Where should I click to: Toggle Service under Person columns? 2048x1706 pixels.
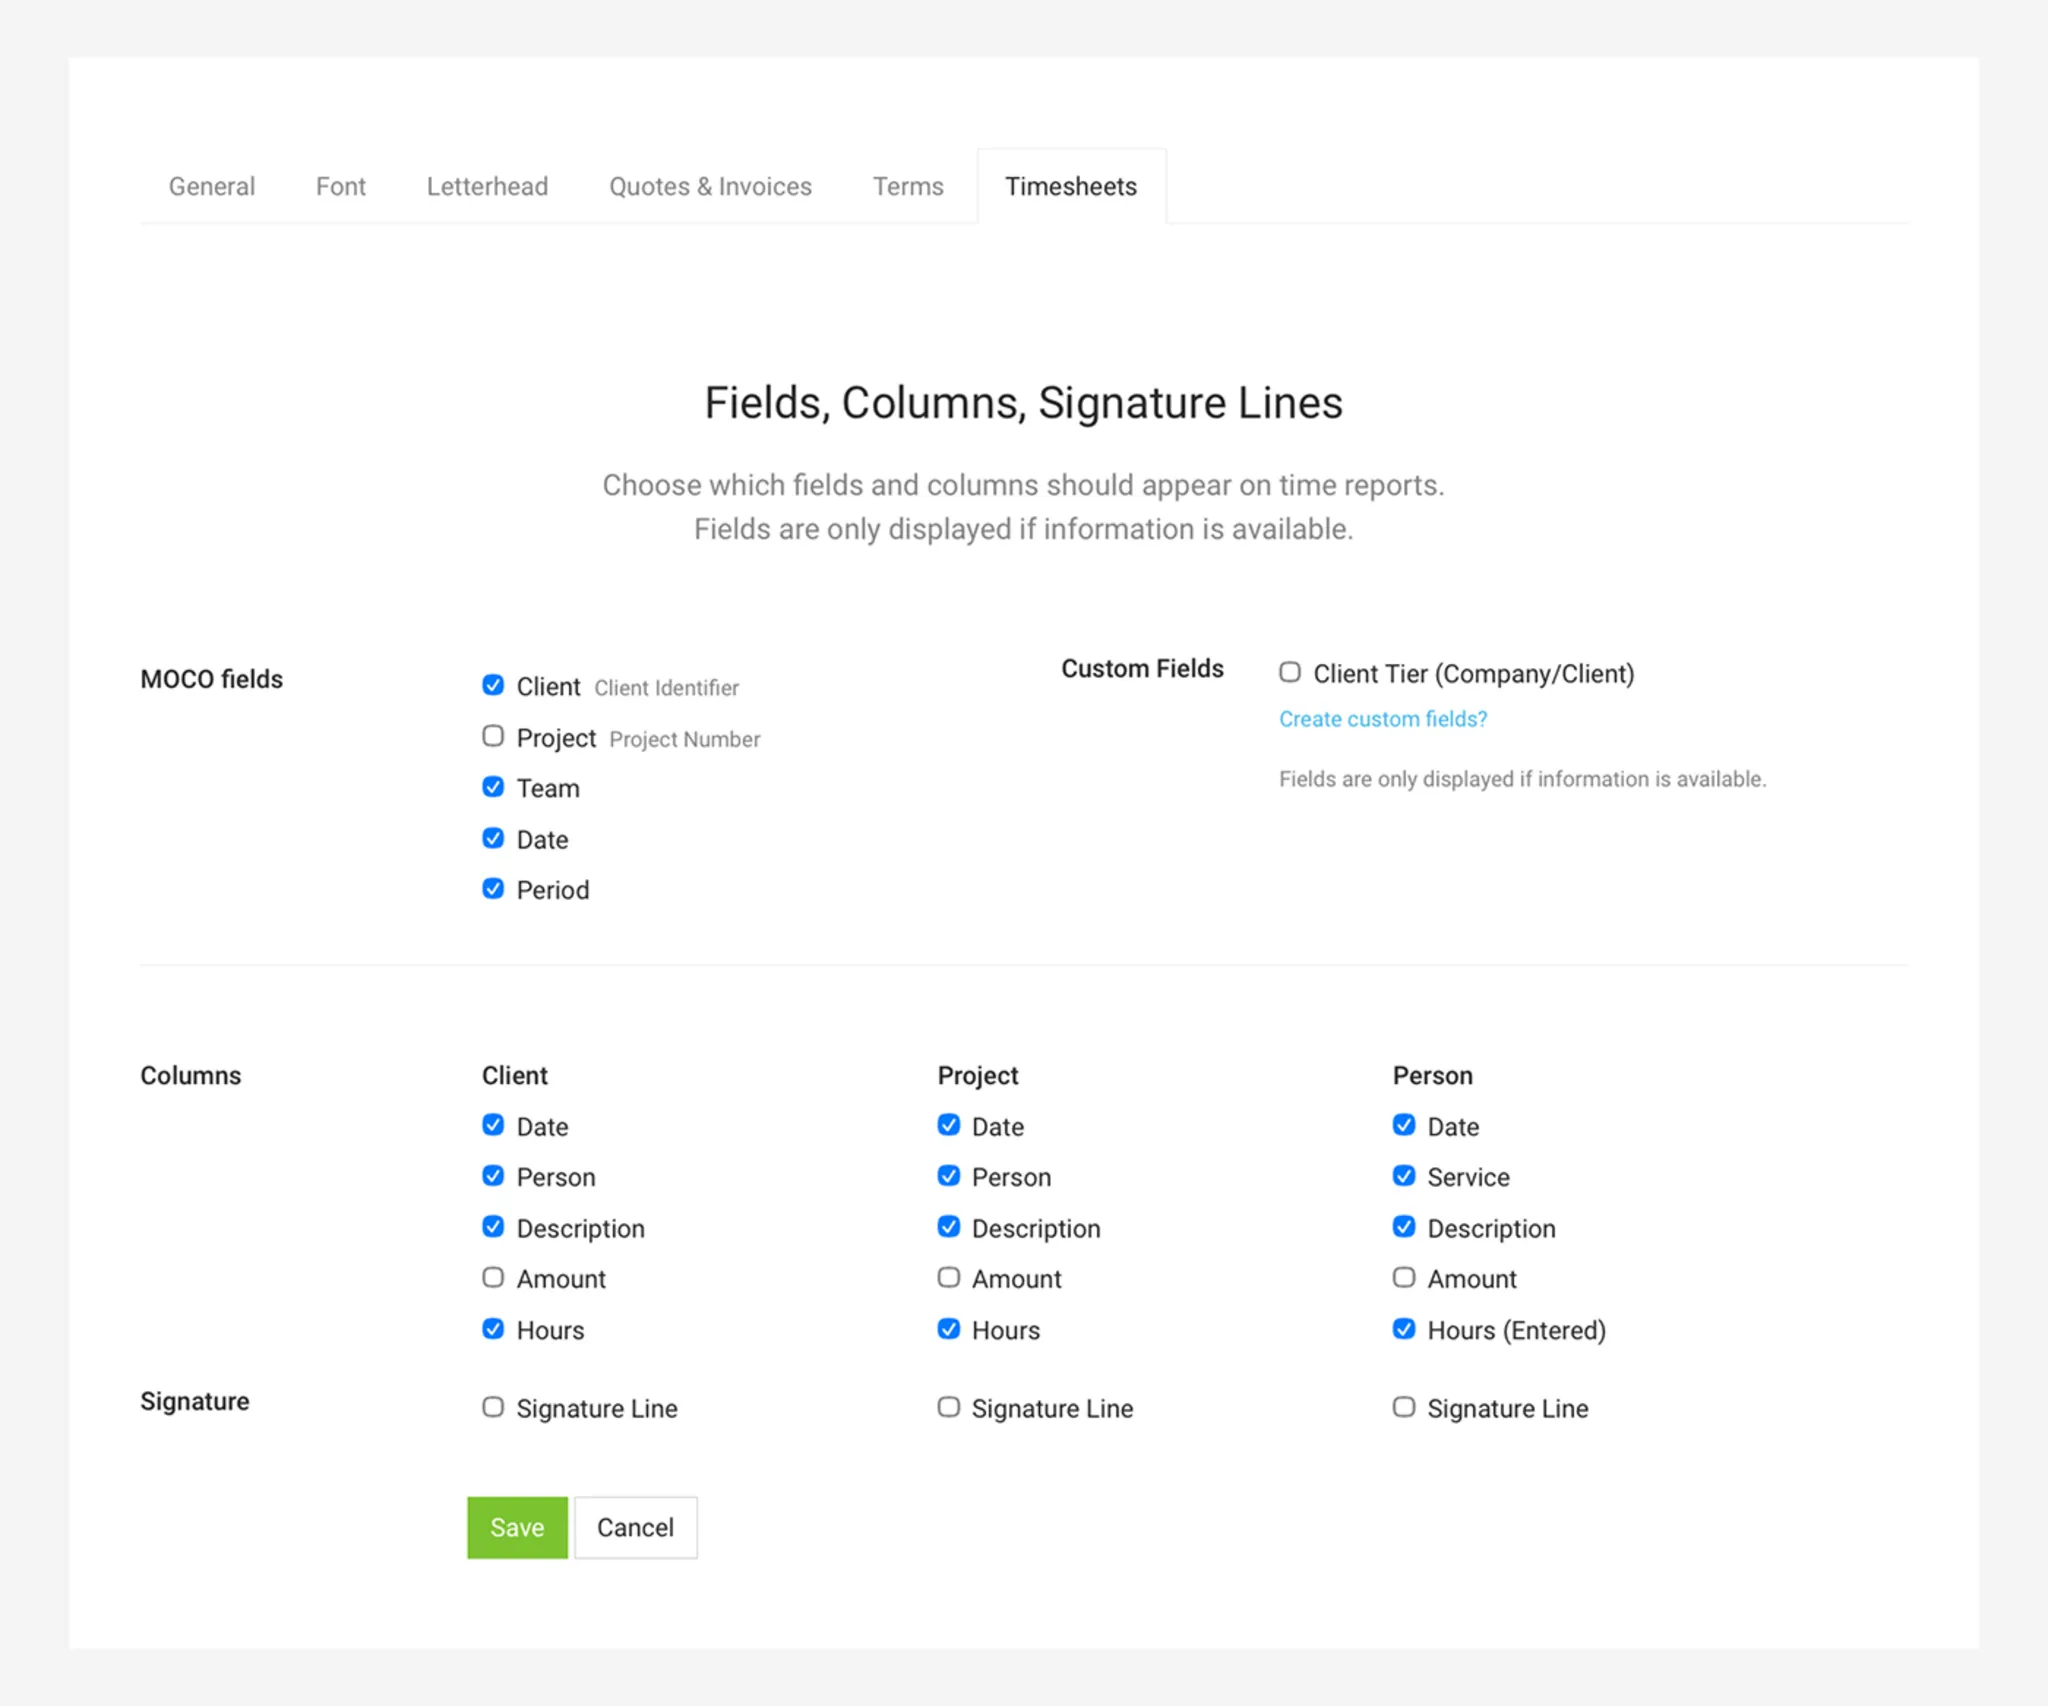(x=1404, y=1176)
